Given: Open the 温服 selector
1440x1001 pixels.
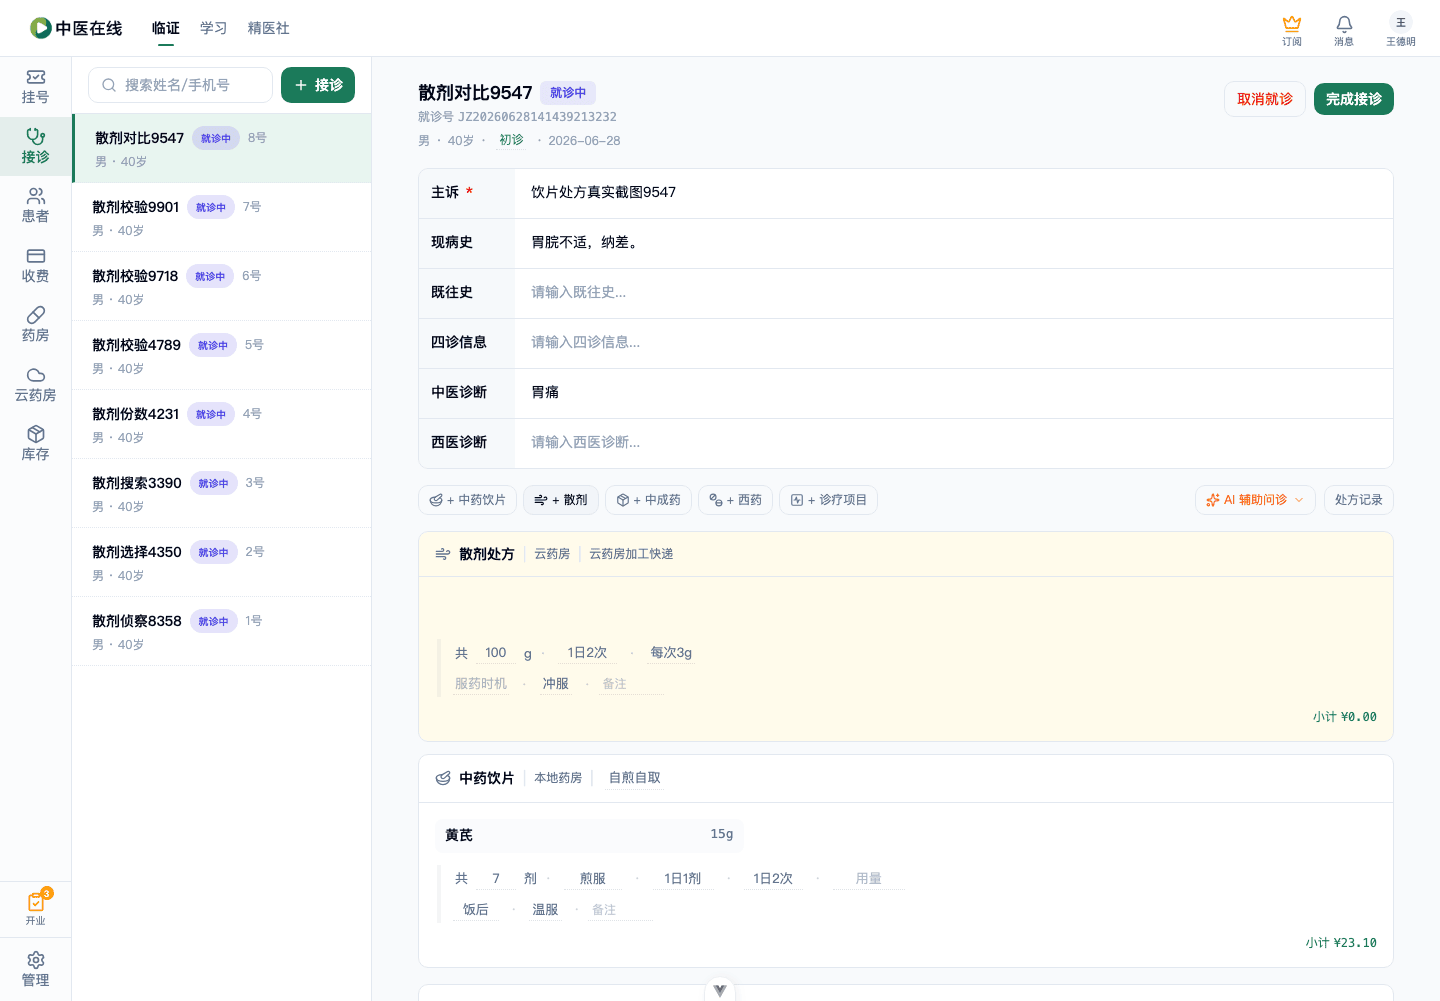Looking at the screenshot, I should [546, 910].
